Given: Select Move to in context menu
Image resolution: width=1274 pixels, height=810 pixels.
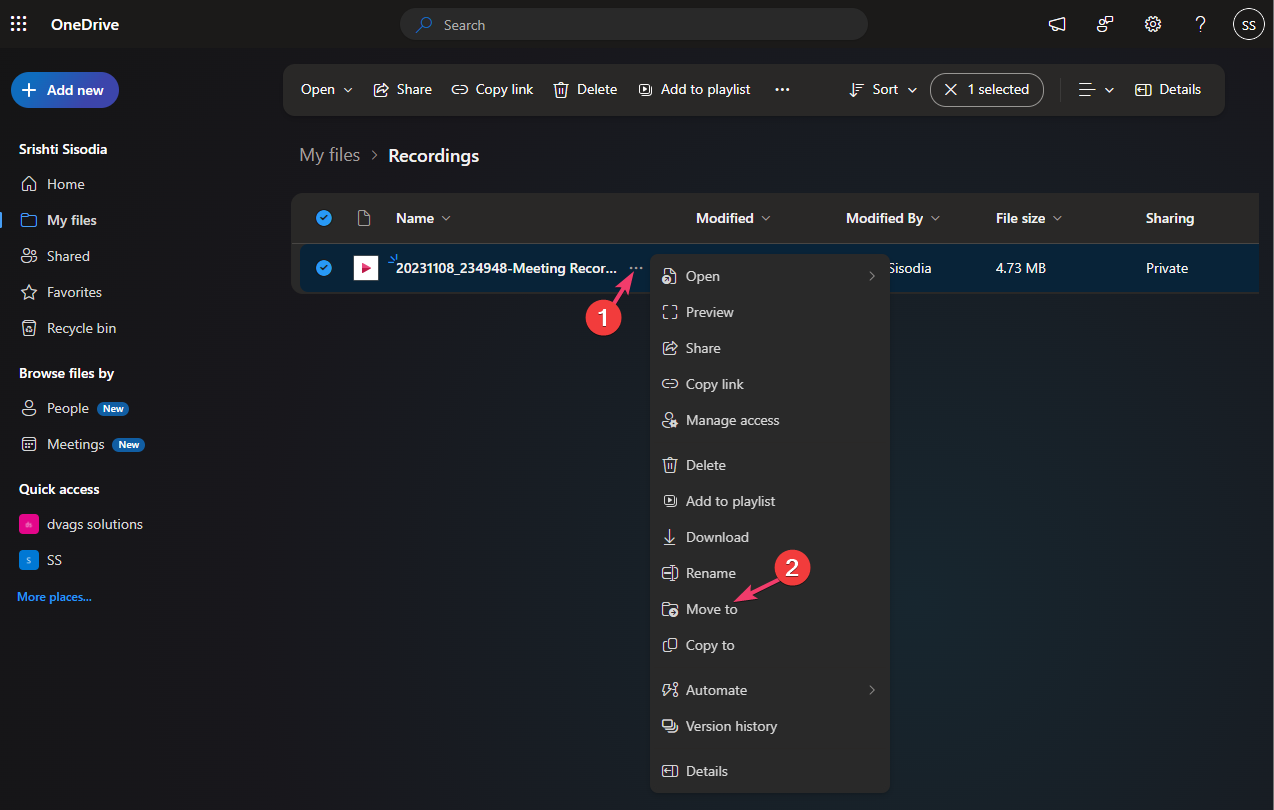Looking at the screenshot, I should (711, 609).
